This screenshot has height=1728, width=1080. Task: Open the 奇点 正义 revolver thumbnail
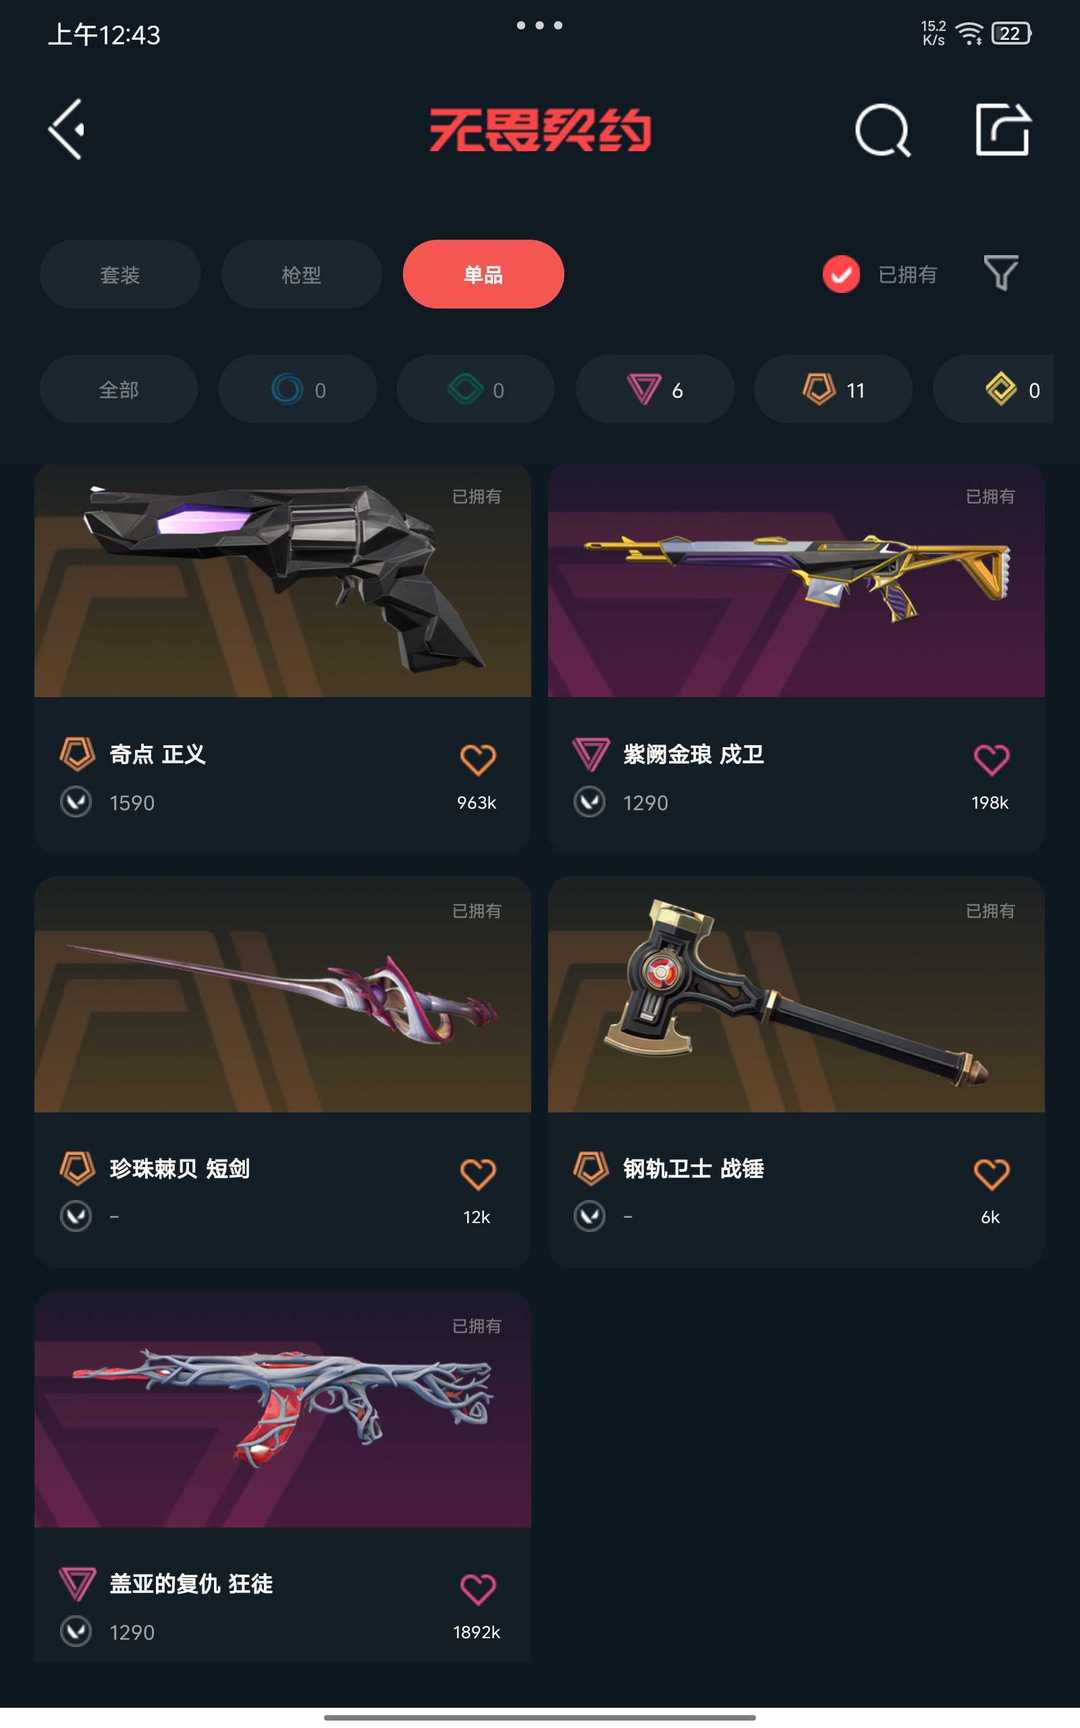coord(283,581)
